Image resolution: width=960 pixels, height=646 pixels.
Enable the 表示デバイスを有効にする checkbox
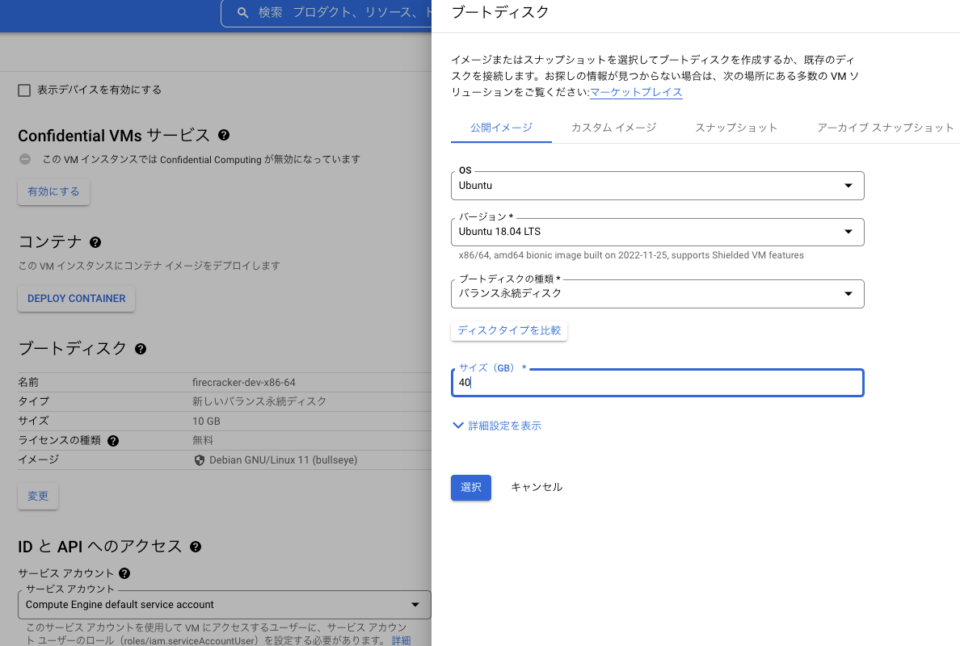[x=25, y=89]
